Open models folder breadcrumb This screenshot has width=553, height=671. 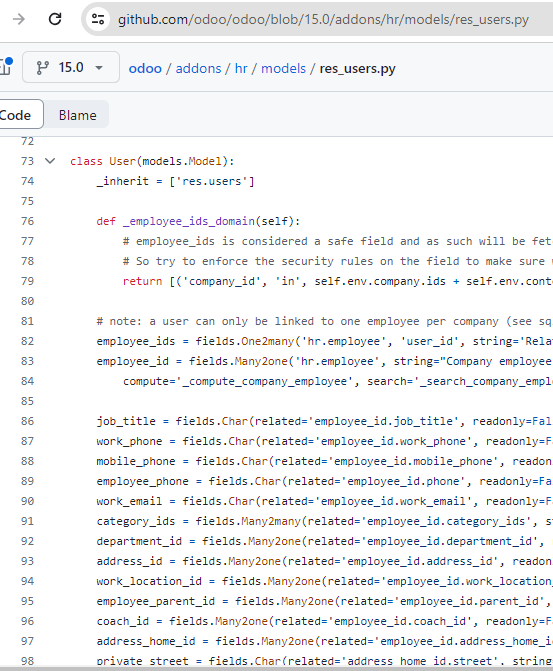coord(283,68)
